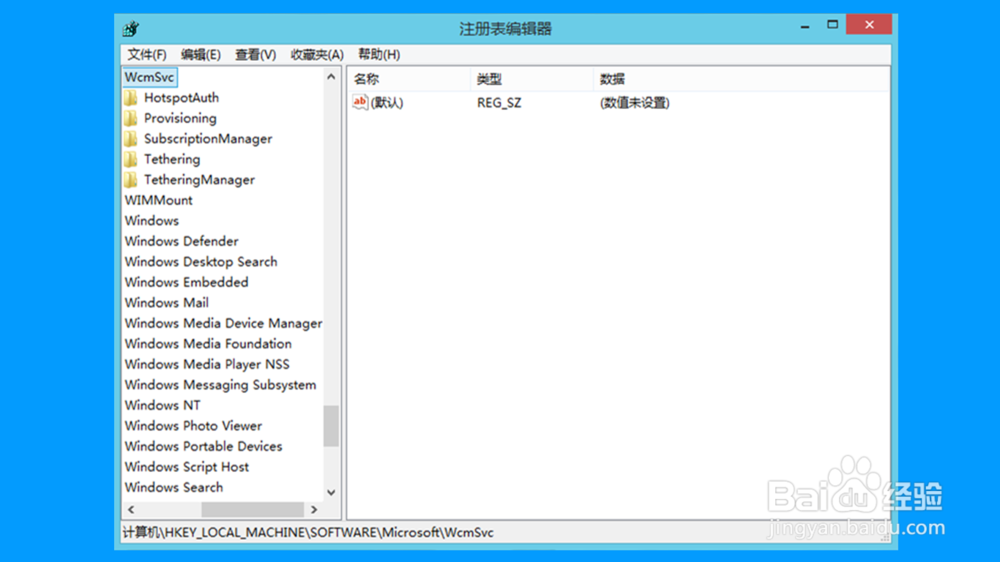Minimize the Registry Editor window
This screenshot has width=1000, height=562.
point(805,26)
